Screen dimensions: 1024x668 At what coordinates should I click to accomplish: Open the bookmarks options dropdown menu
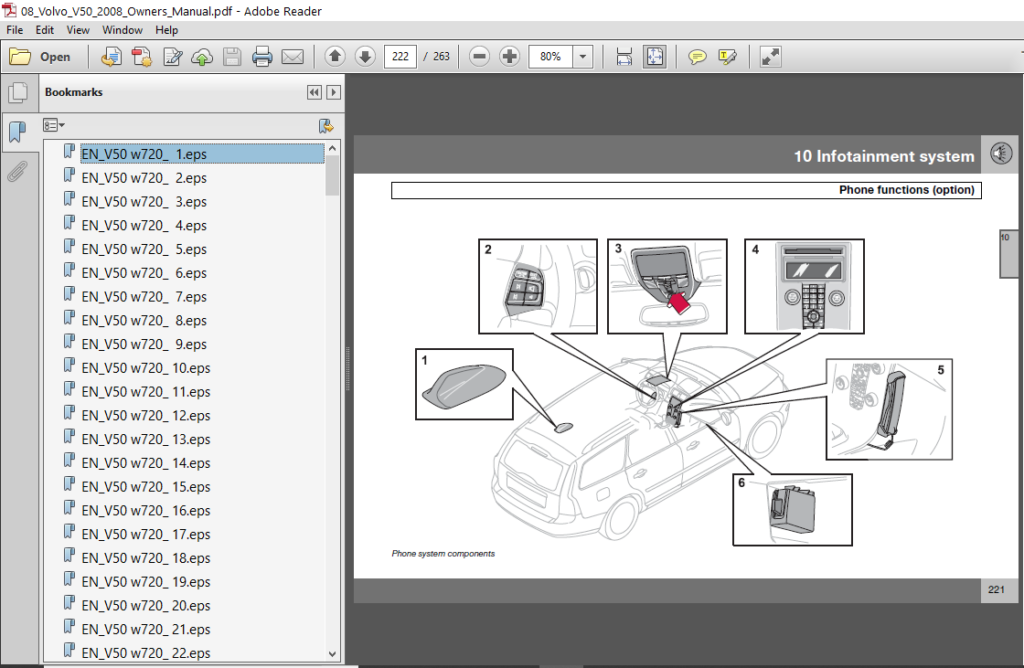pos(54,125)
